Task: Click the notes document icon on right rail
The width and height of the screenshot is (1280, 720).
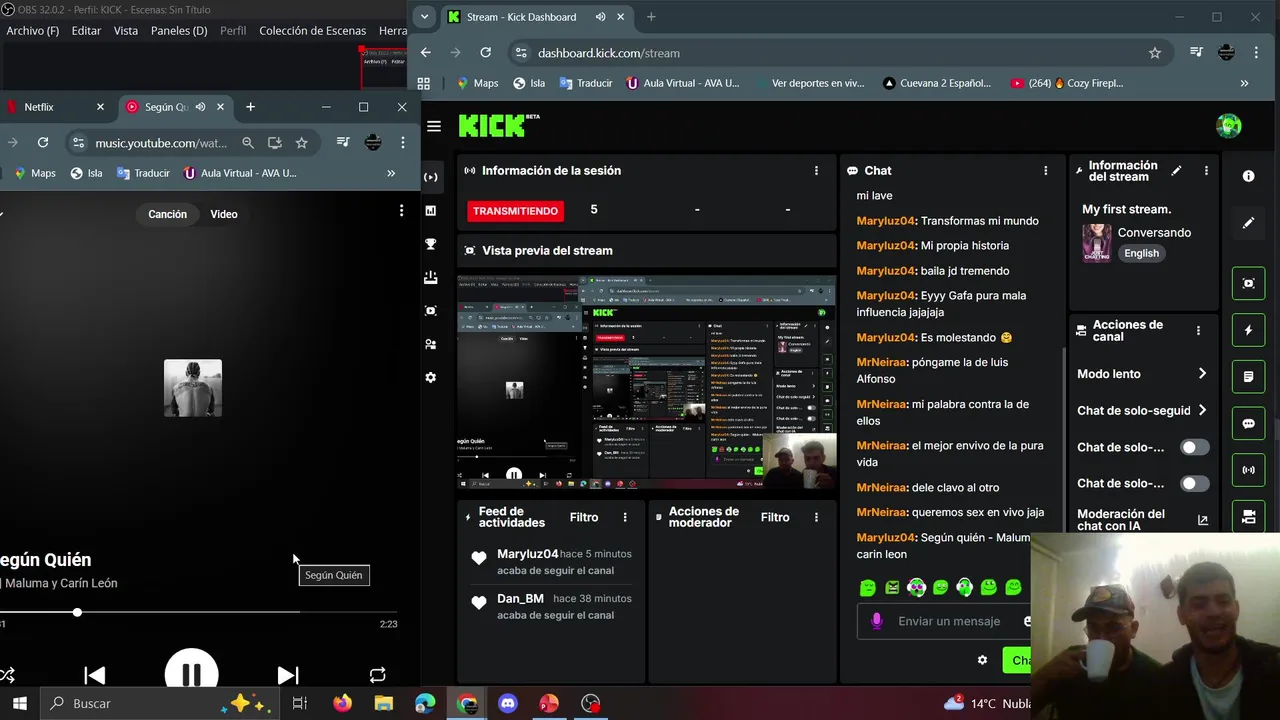Action: [x=1248, y=377]
